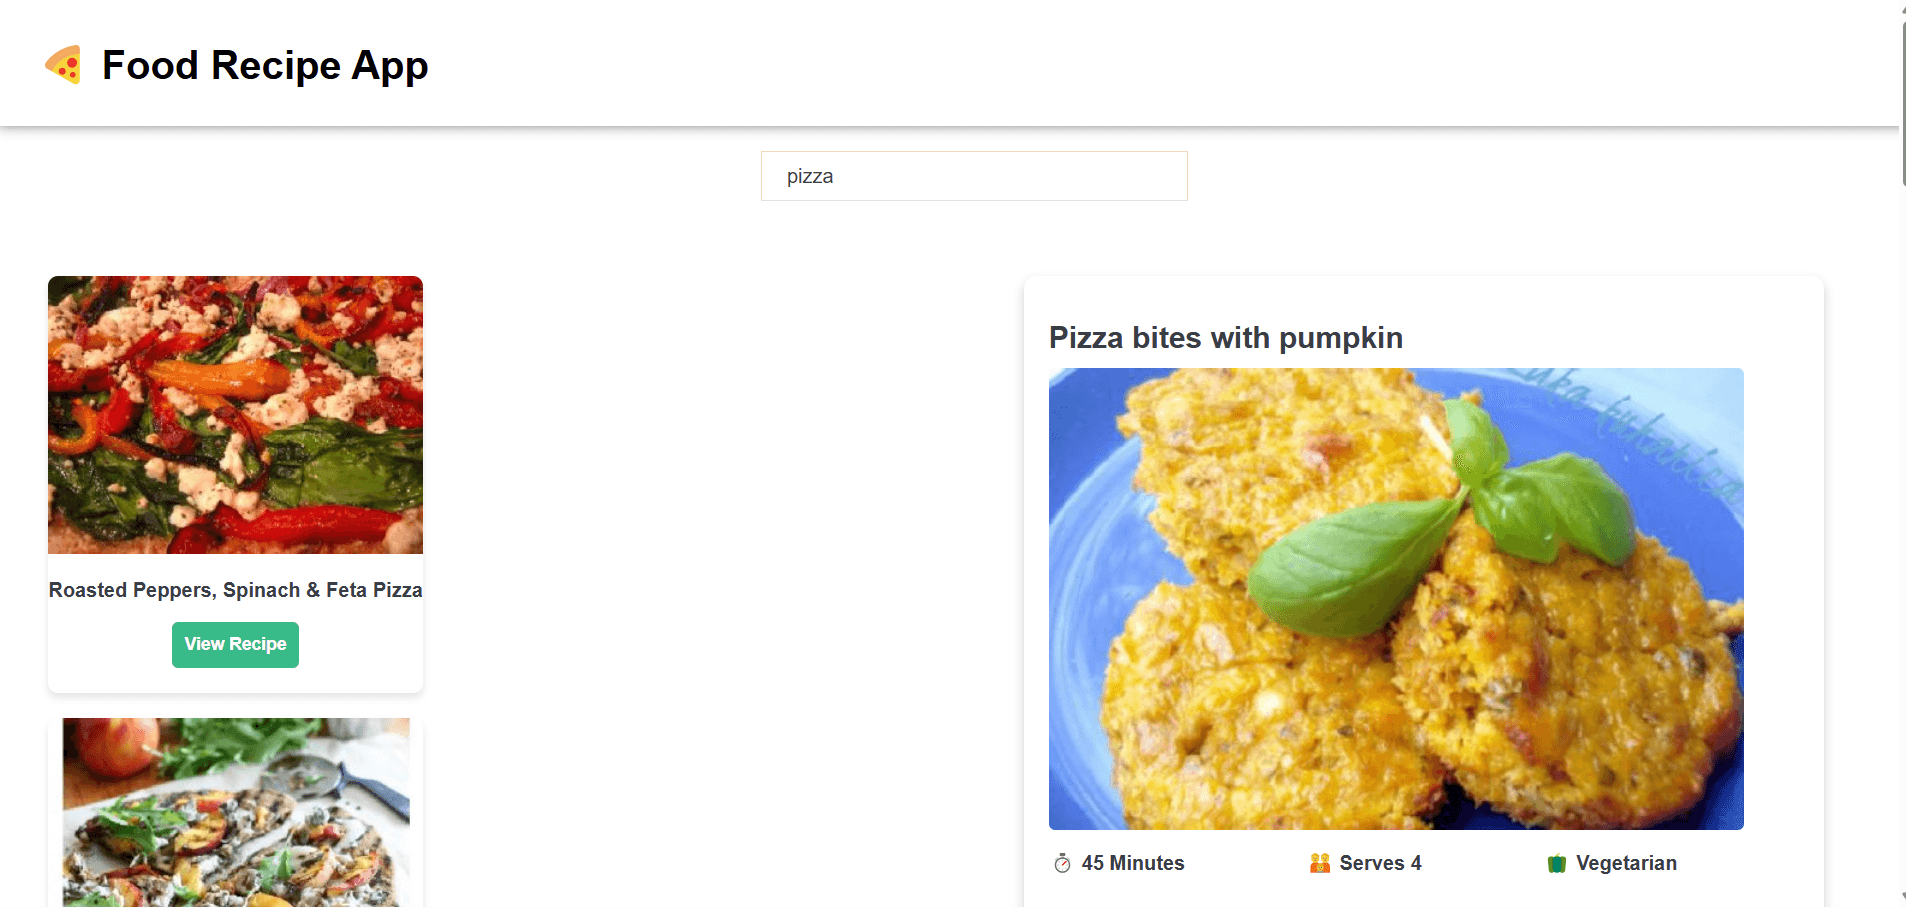Screen dimensions: 1906x908
Task: Click the Pizza bites with pumpkin heading
Action: [x=1225, y=338]
